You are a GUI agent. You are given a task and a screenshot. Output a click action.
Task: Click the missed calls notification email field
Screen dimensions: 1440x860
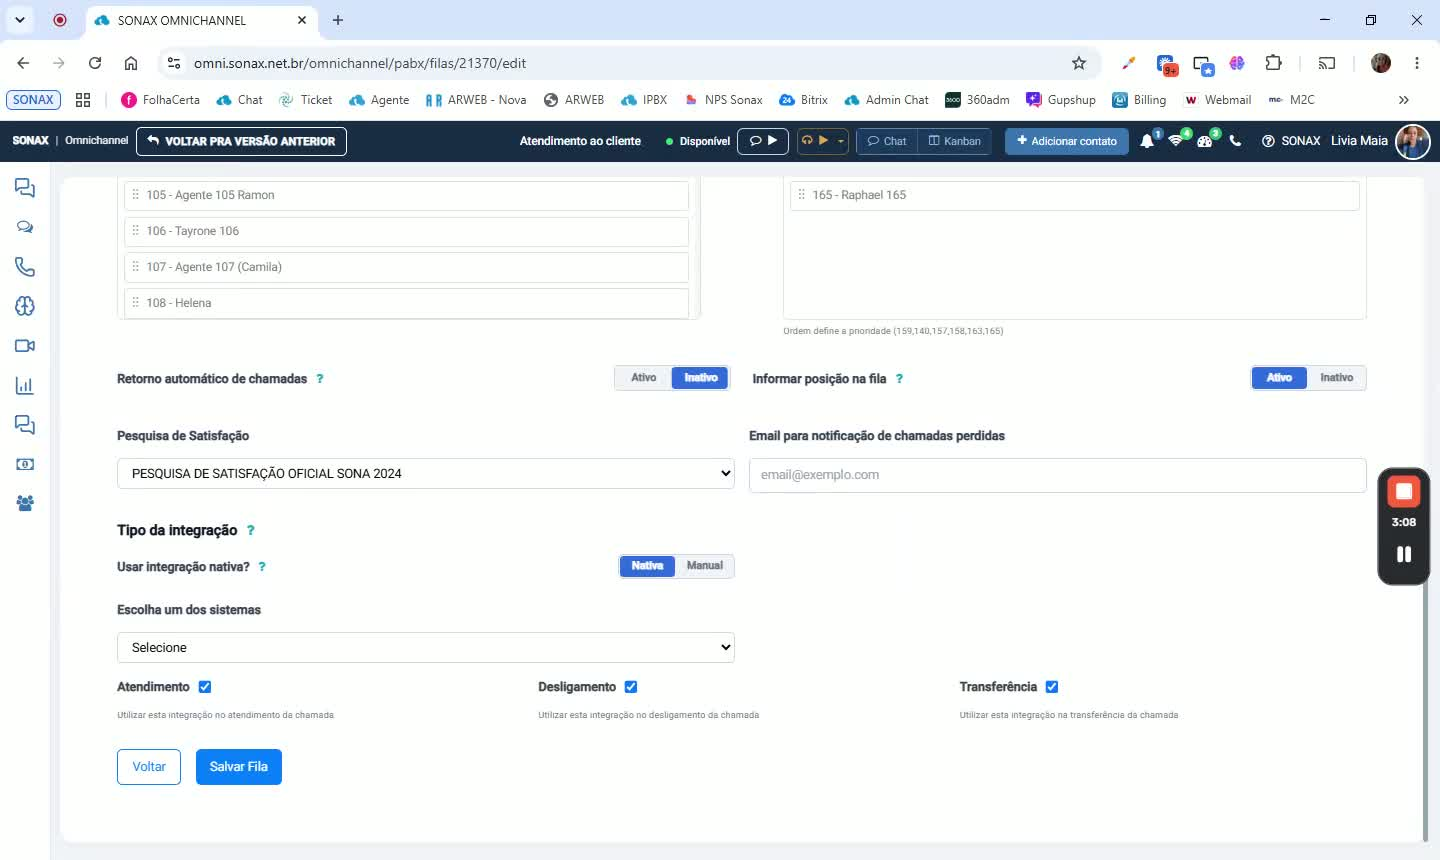(1058, 475)
